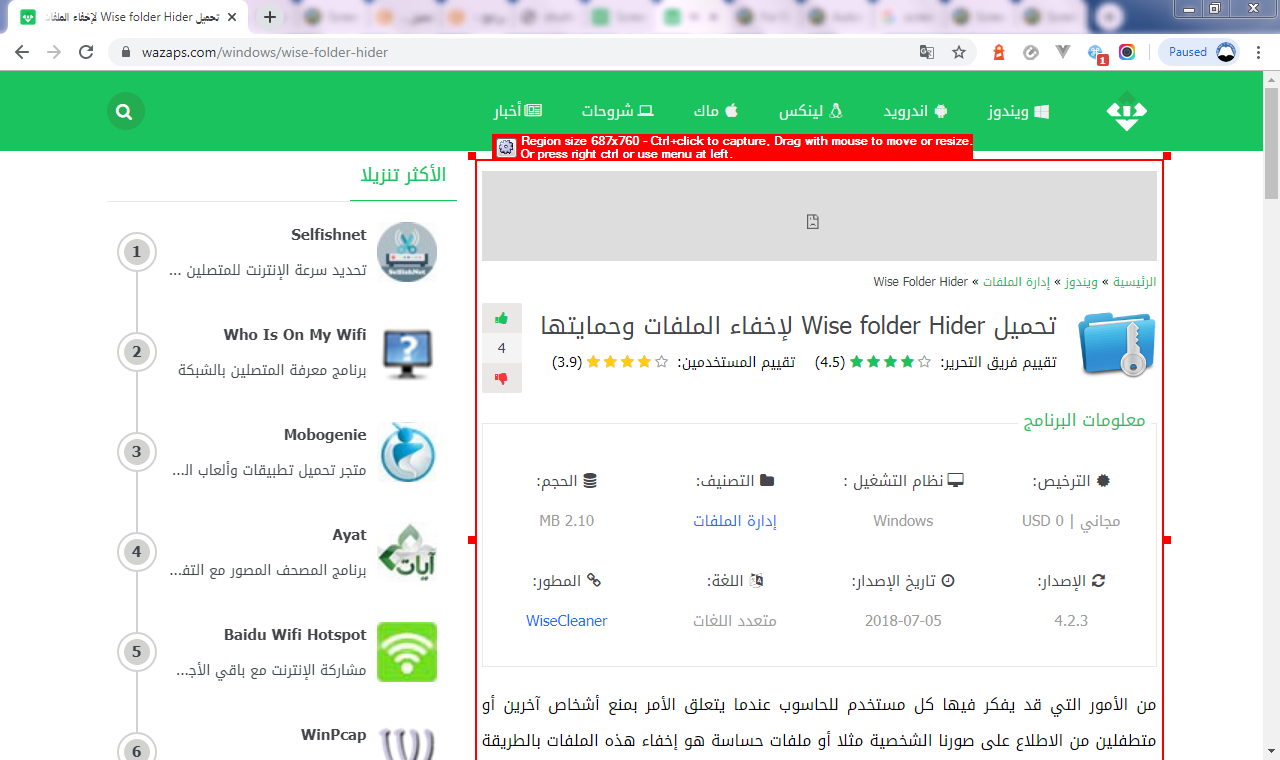Open the WinPcap title link
Viewport: 1280px width, 760px height.
(x=334, y=735)
